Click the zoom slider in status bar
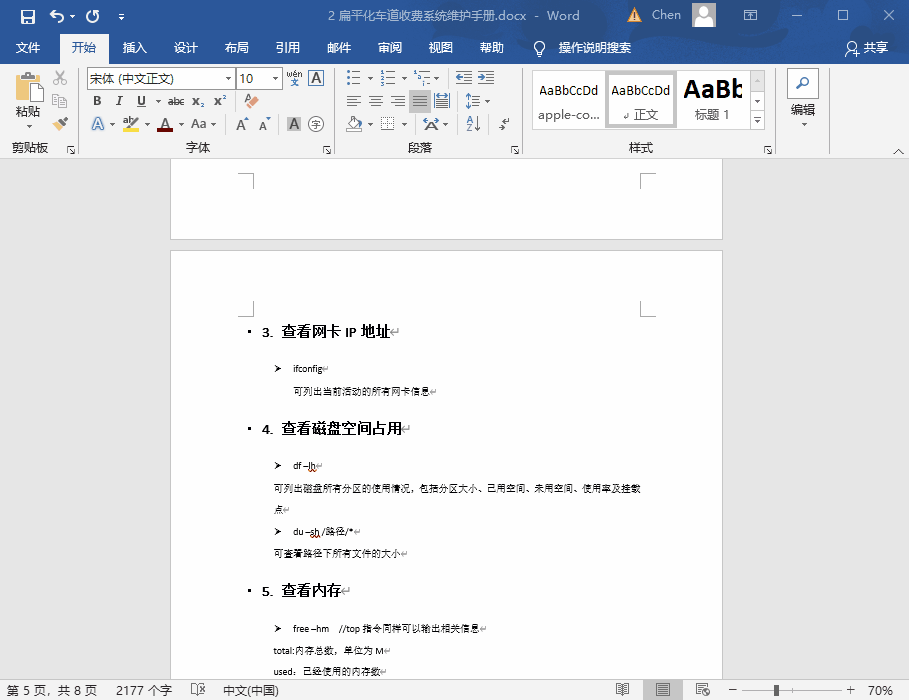909x700 pixels. (x=776, y=690)
